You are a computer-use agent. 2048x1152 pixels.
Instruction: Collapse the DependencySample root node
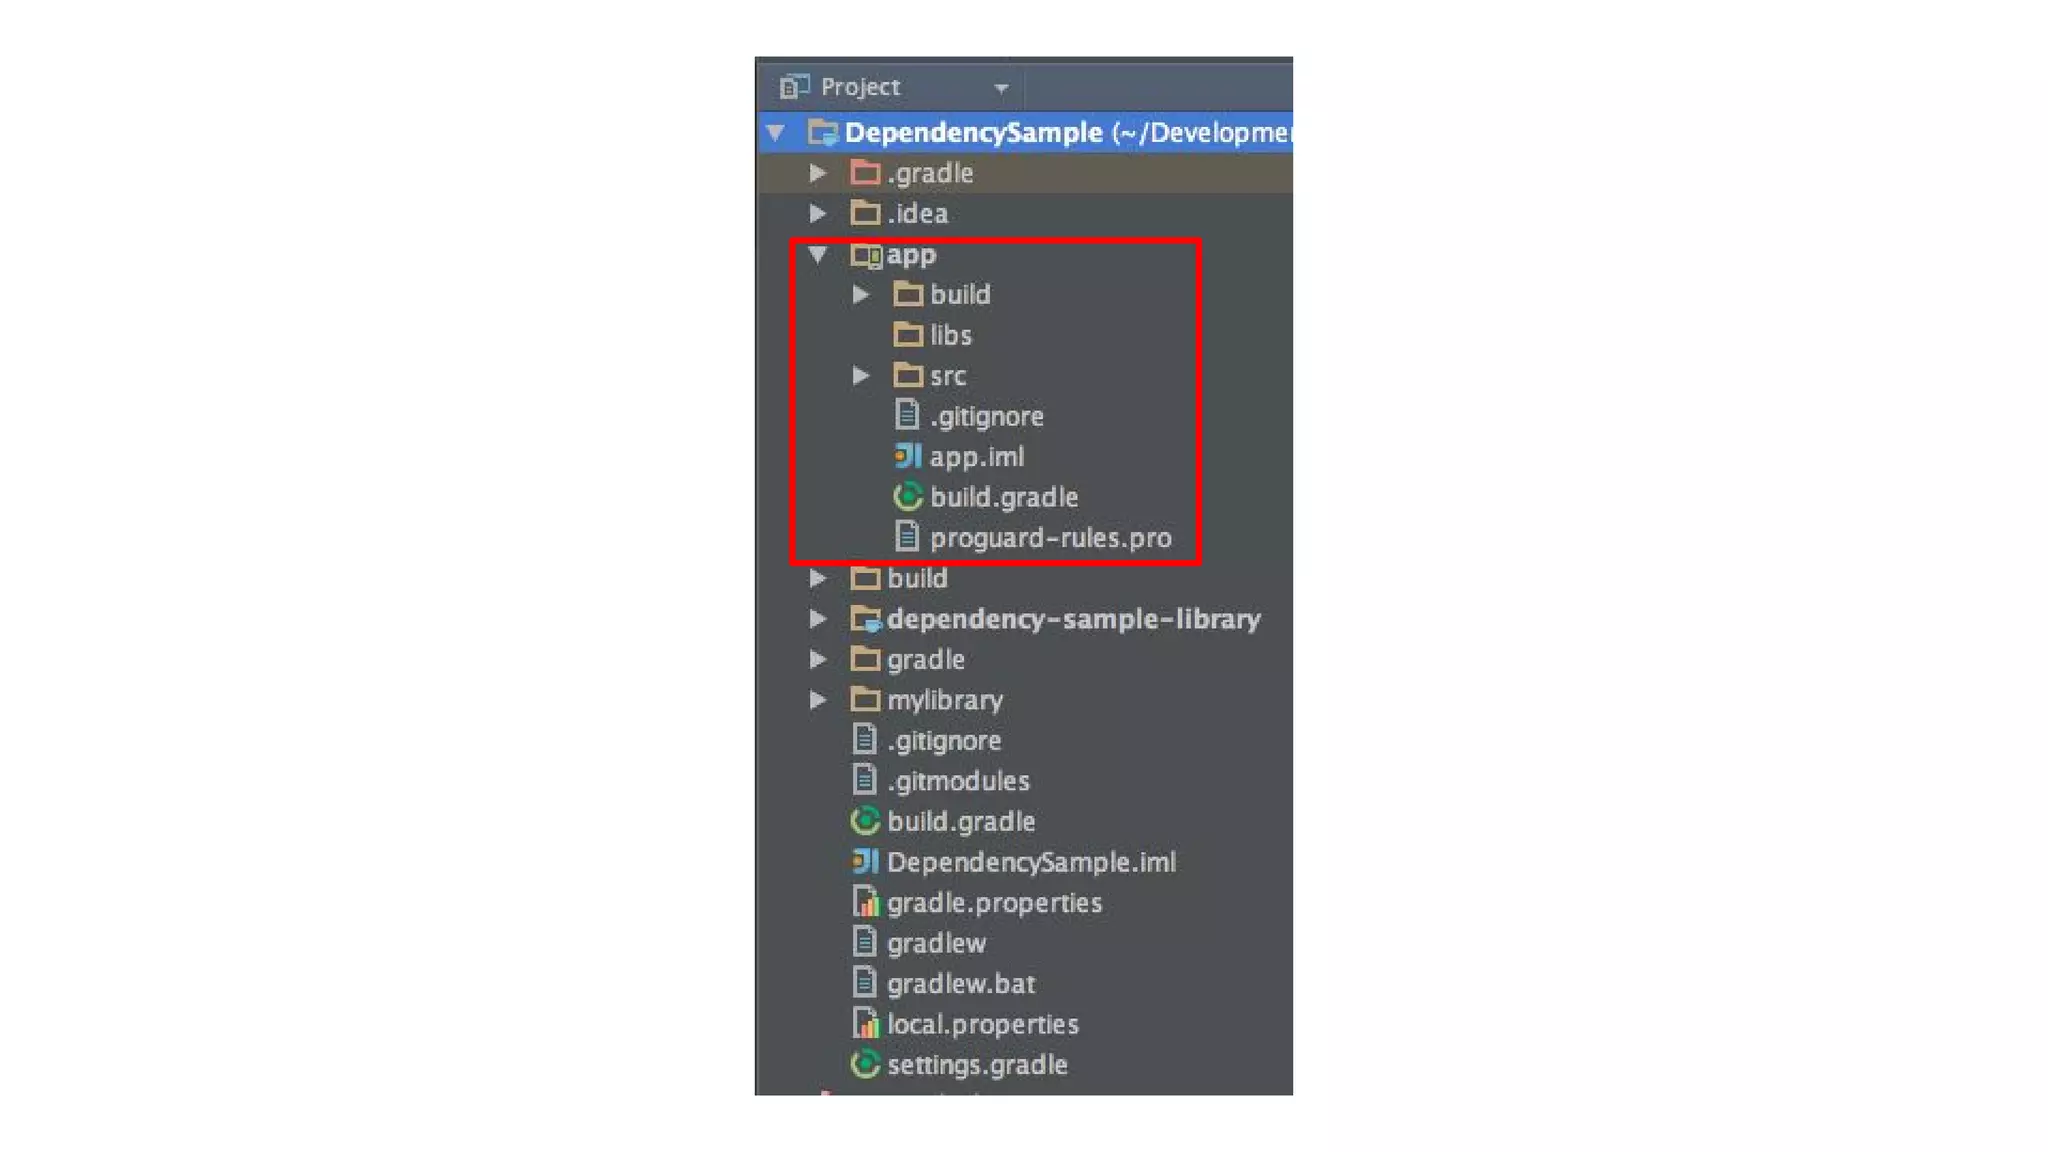coord(776,132)
